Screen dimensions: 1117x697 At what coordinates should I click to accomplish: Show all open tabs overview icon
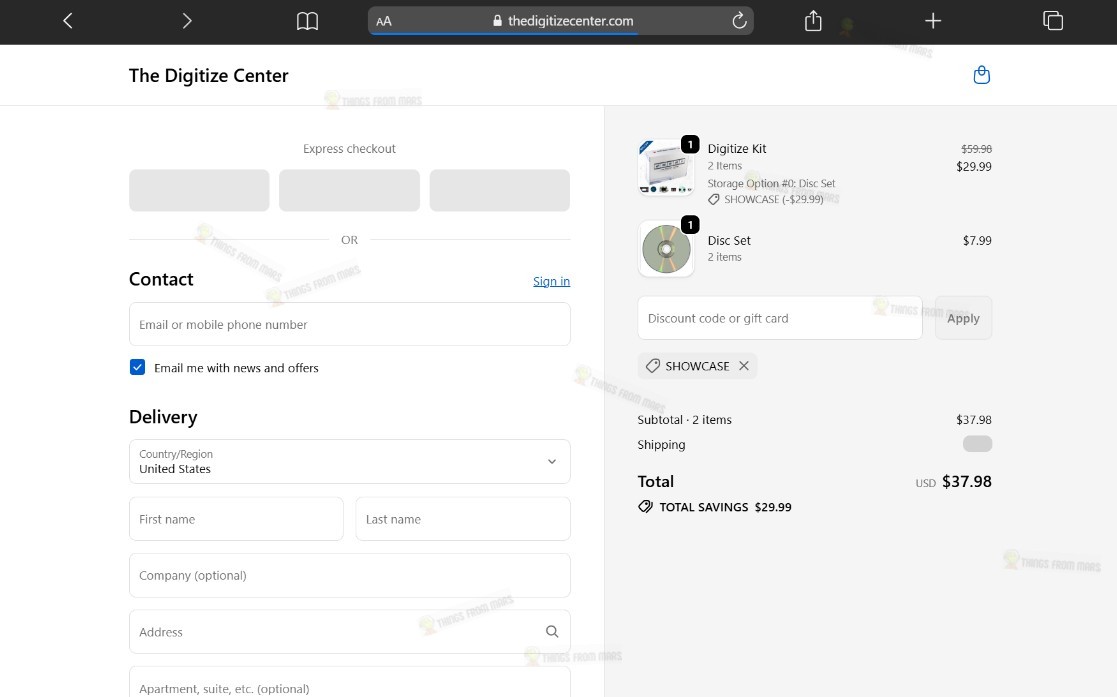point(1052,21)
